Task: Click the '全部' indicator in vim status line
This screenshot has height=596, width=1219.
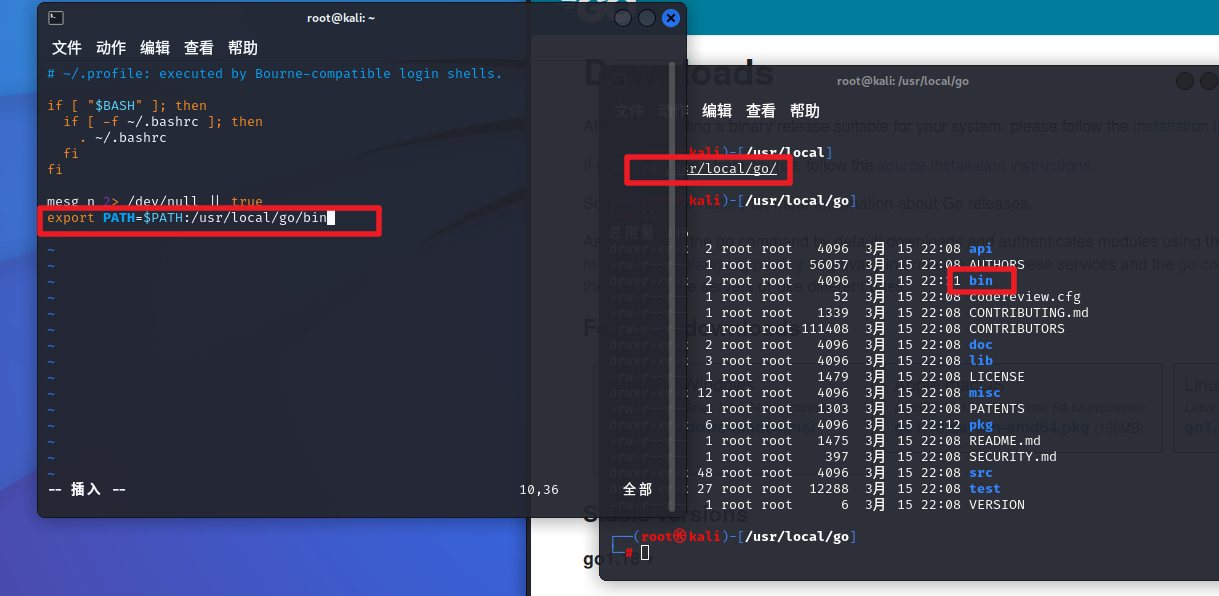Action: click(x=638, y=489)
